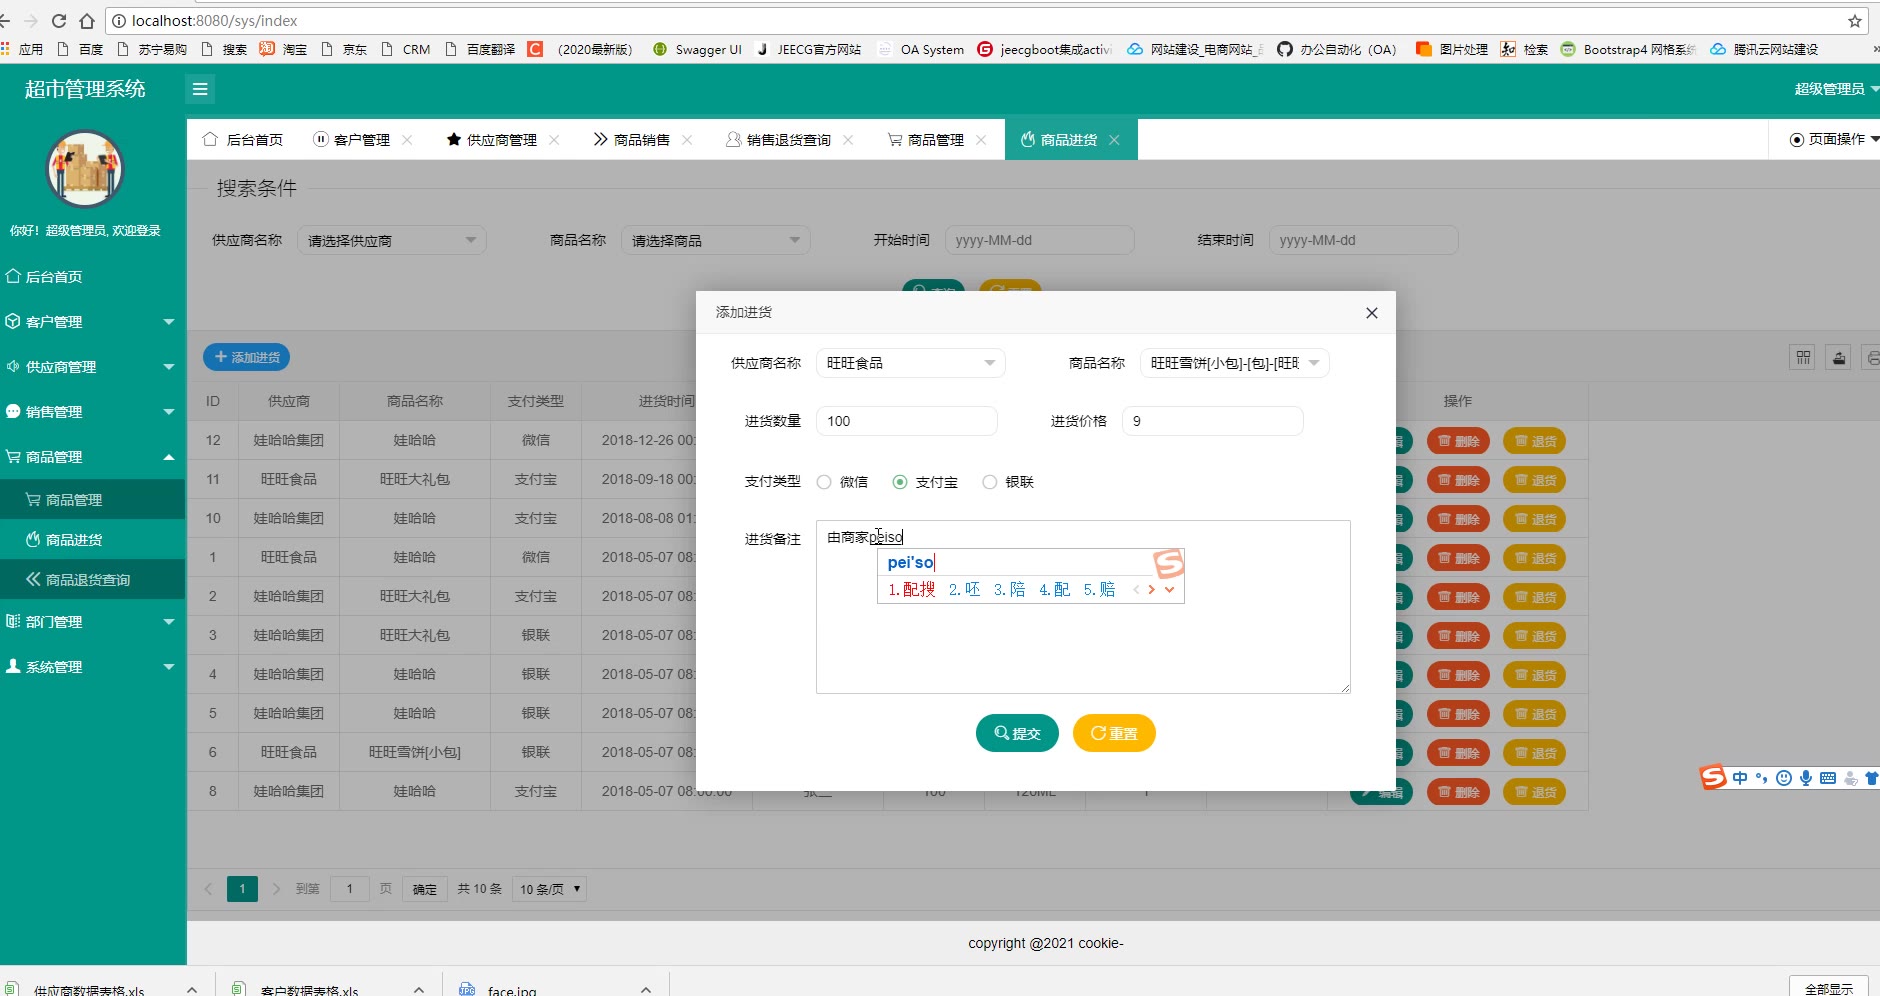This screenshot has width=1880, height=996.
Task: Close the 添加进货 dialog with X
Action: coord(1371,313)
